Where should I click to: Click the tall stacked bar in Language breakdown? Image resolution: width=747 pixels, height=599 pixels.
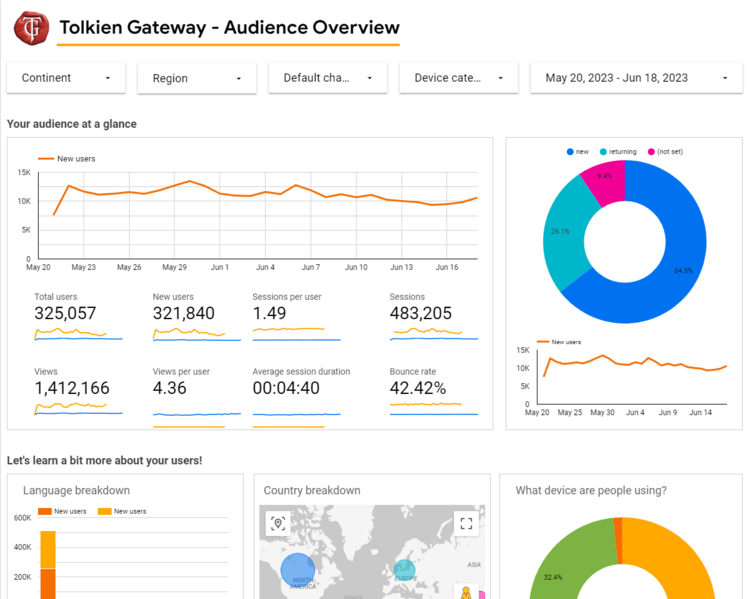click(48, 565)
